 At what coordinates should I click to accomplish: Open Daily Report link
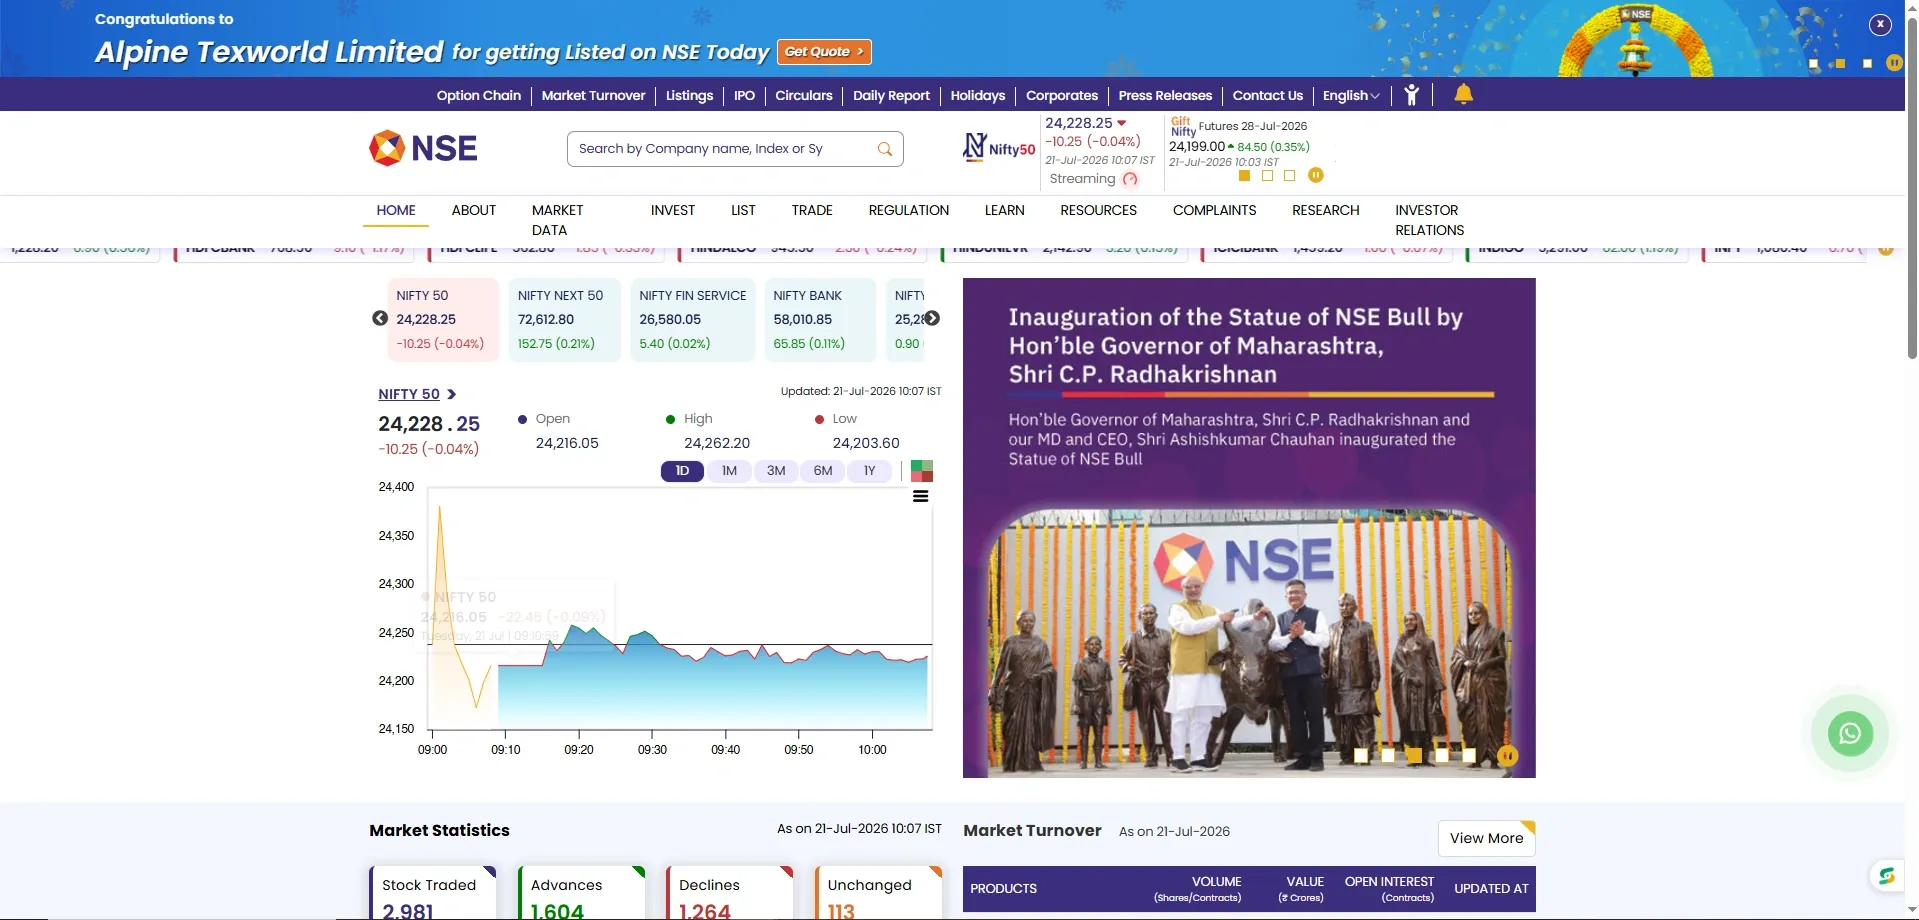pos(891,96)
